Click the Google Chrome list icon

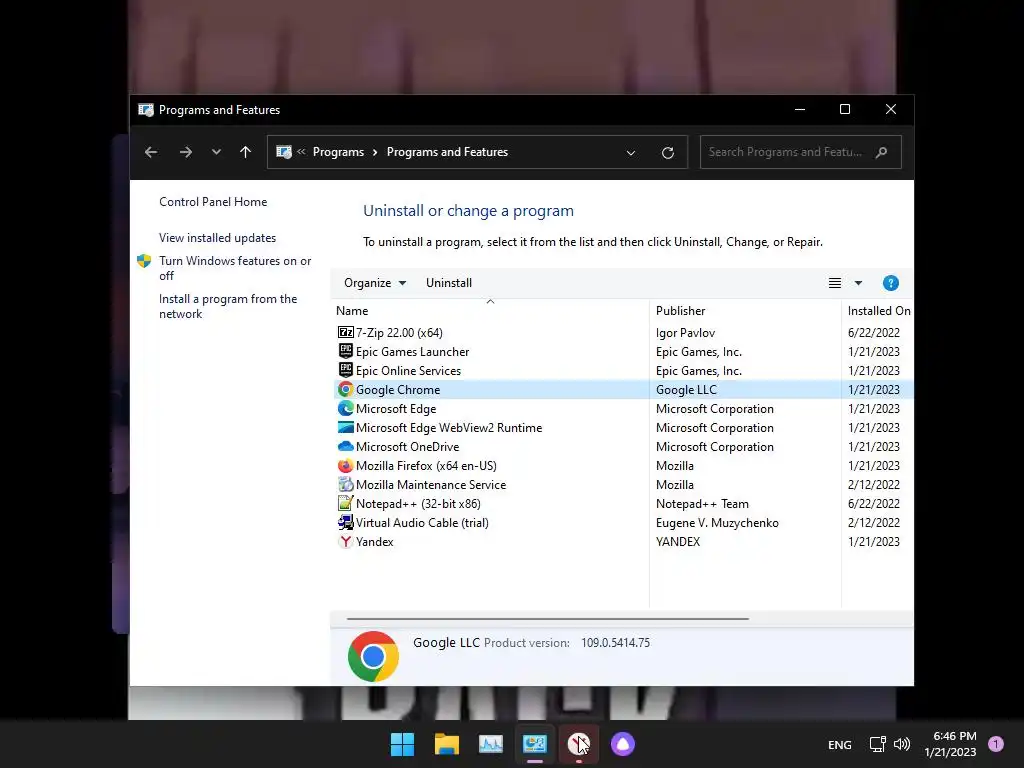(x=345, y=389)
